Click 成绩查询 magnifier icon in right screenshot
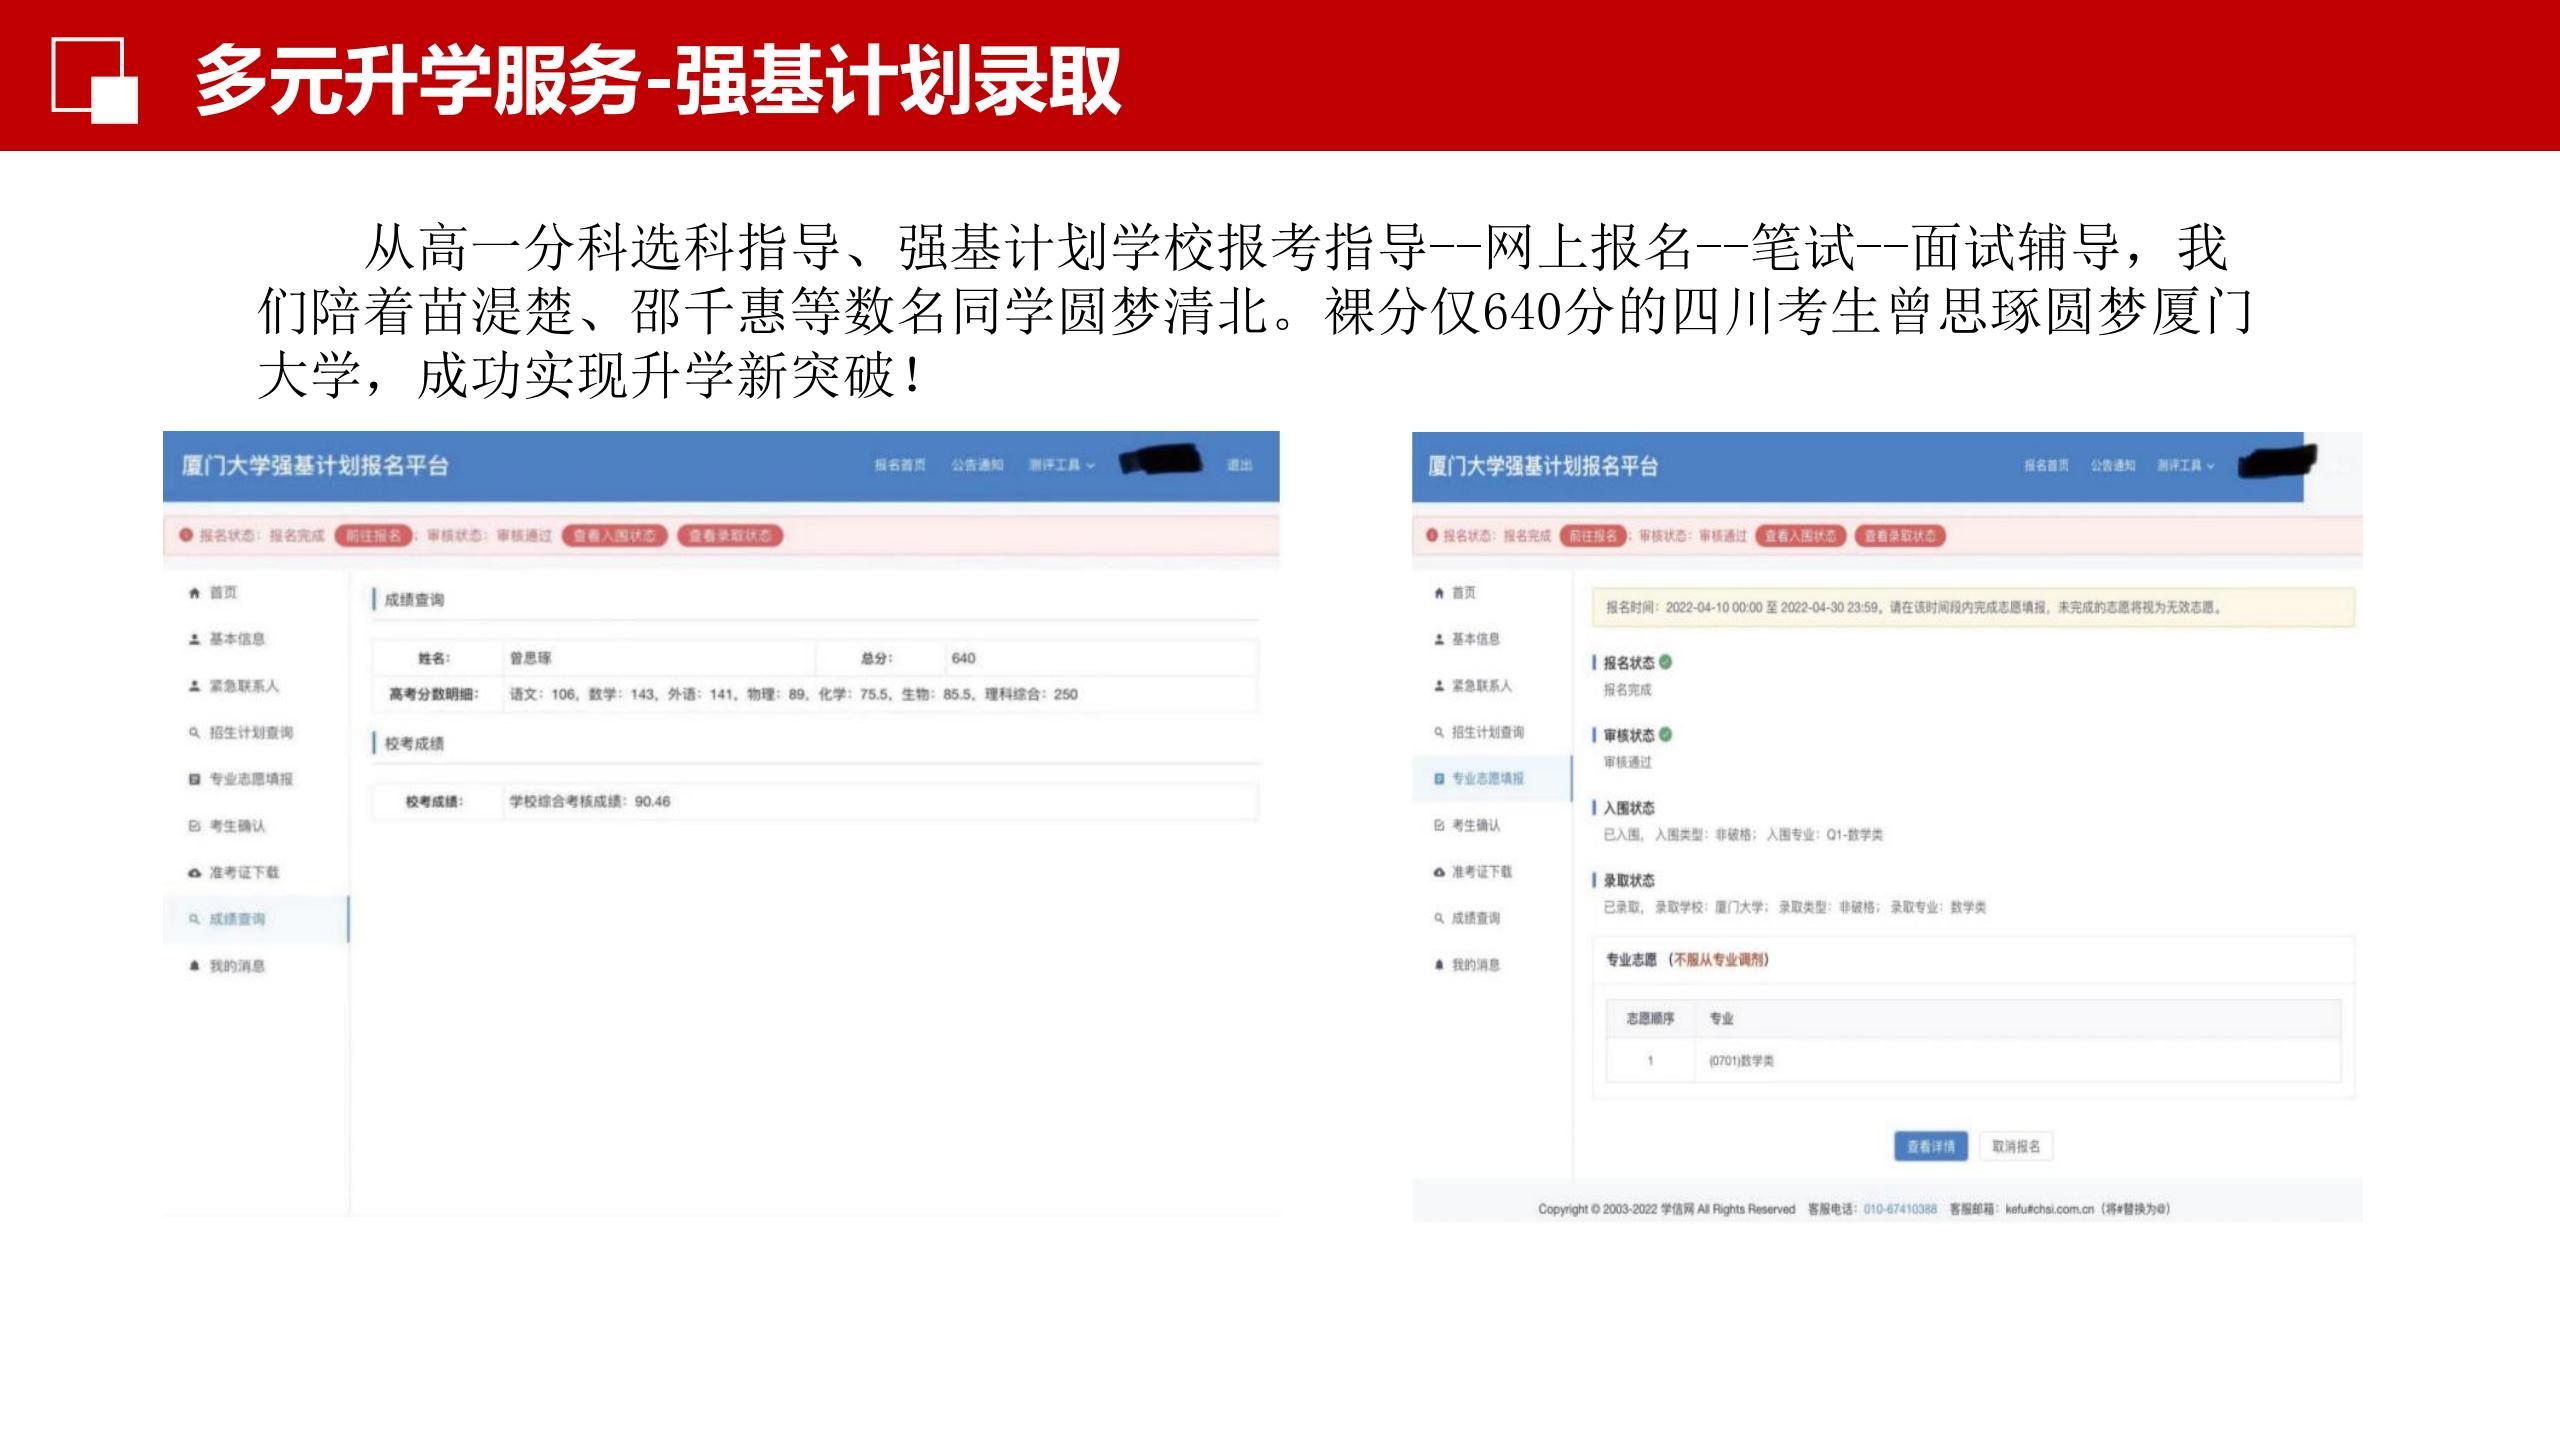The width and height of the screenshot is (2560, 1440). click(x=1439, y=918)
